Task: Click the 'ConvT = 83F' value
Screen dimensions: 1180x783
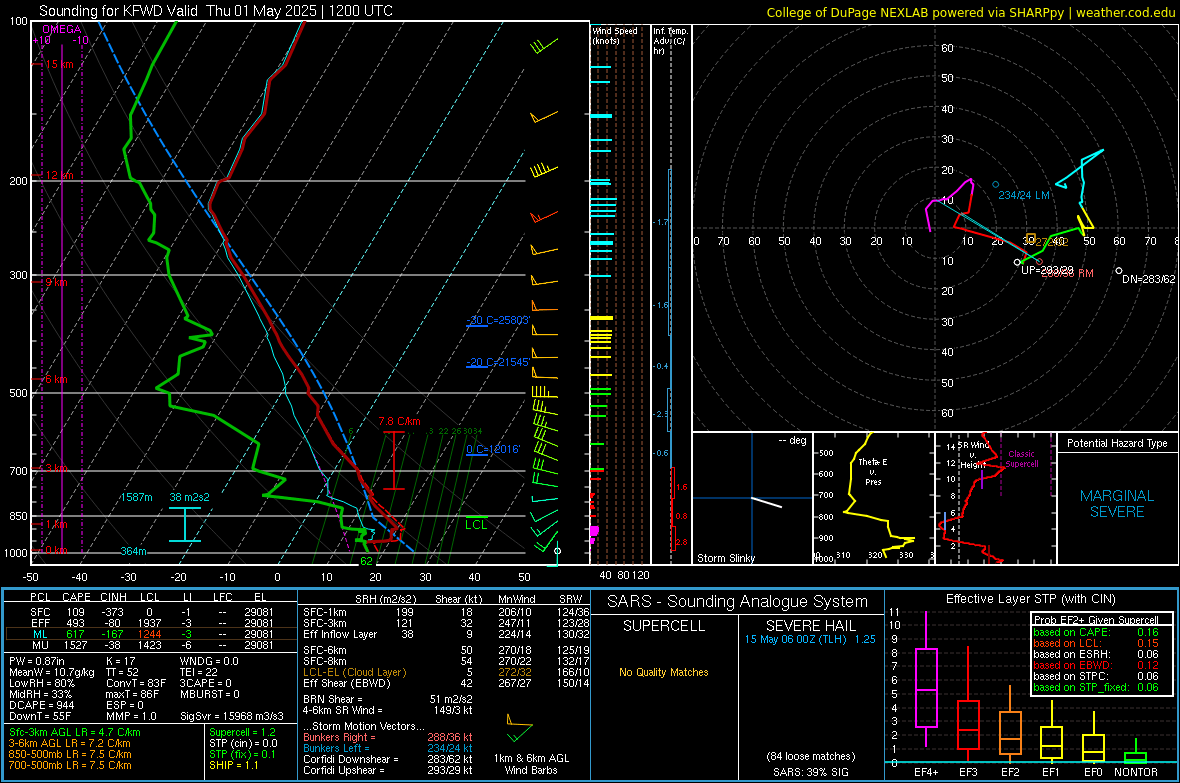Action: pos(136,683)
